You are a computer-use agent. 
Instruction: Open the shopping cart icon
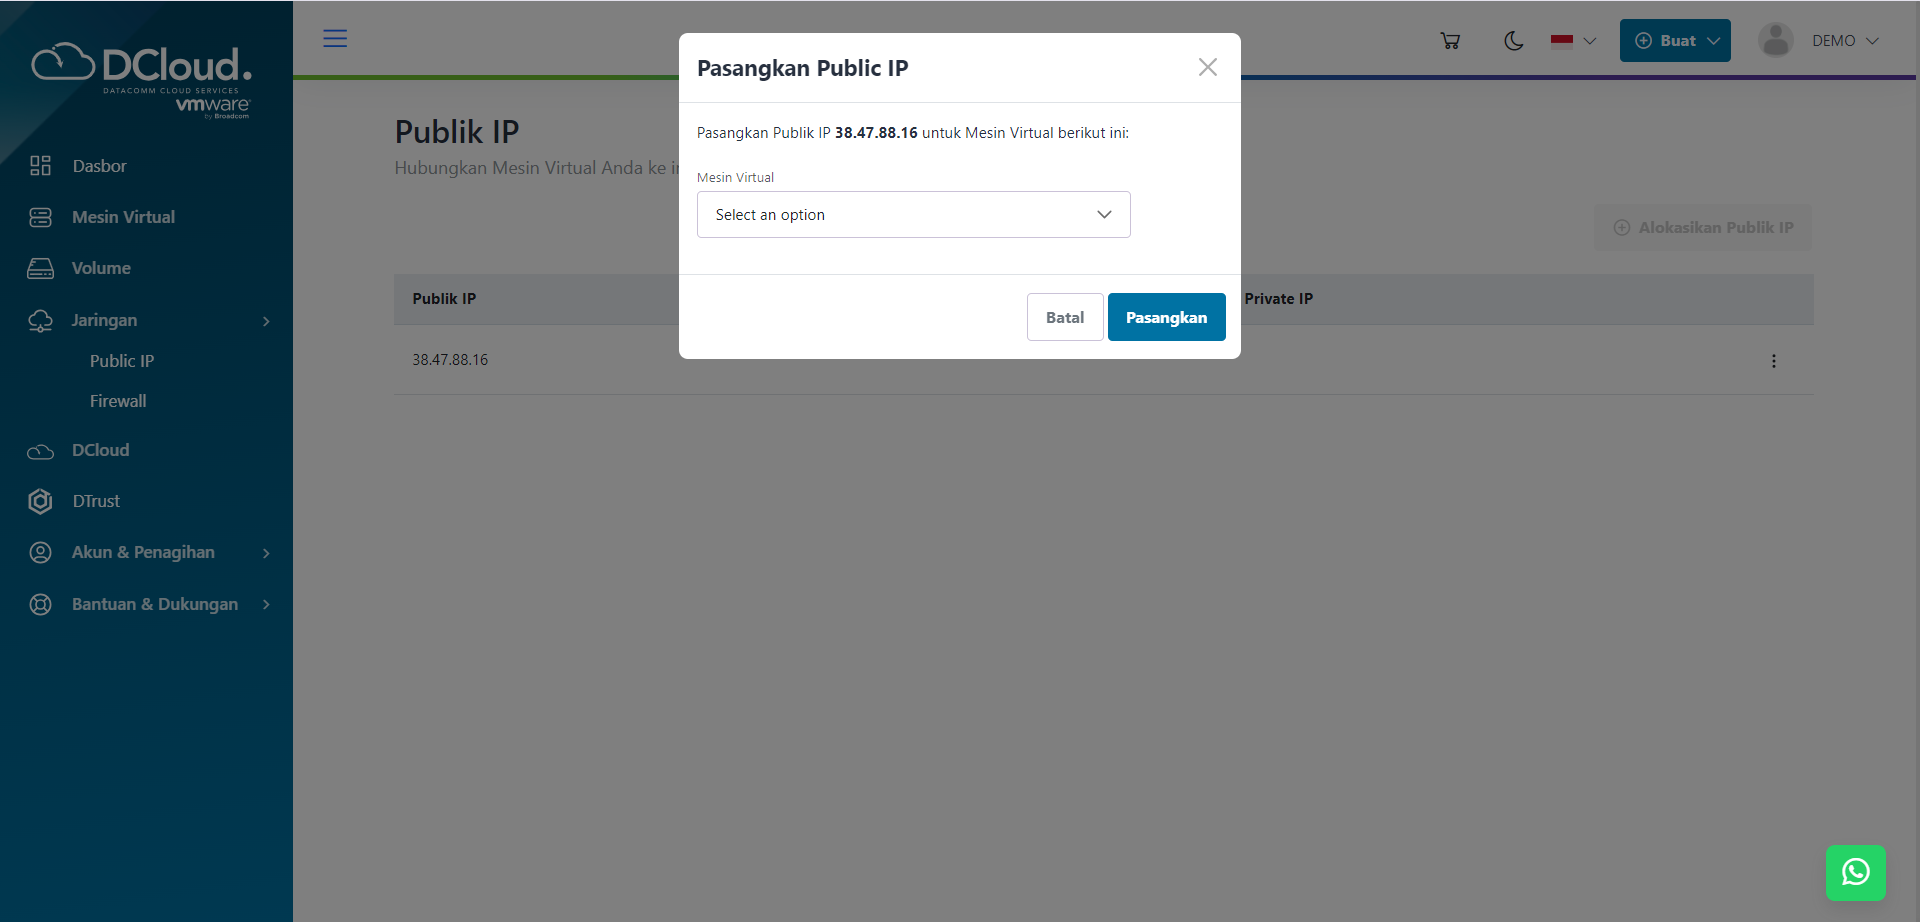pos(1450,40)
